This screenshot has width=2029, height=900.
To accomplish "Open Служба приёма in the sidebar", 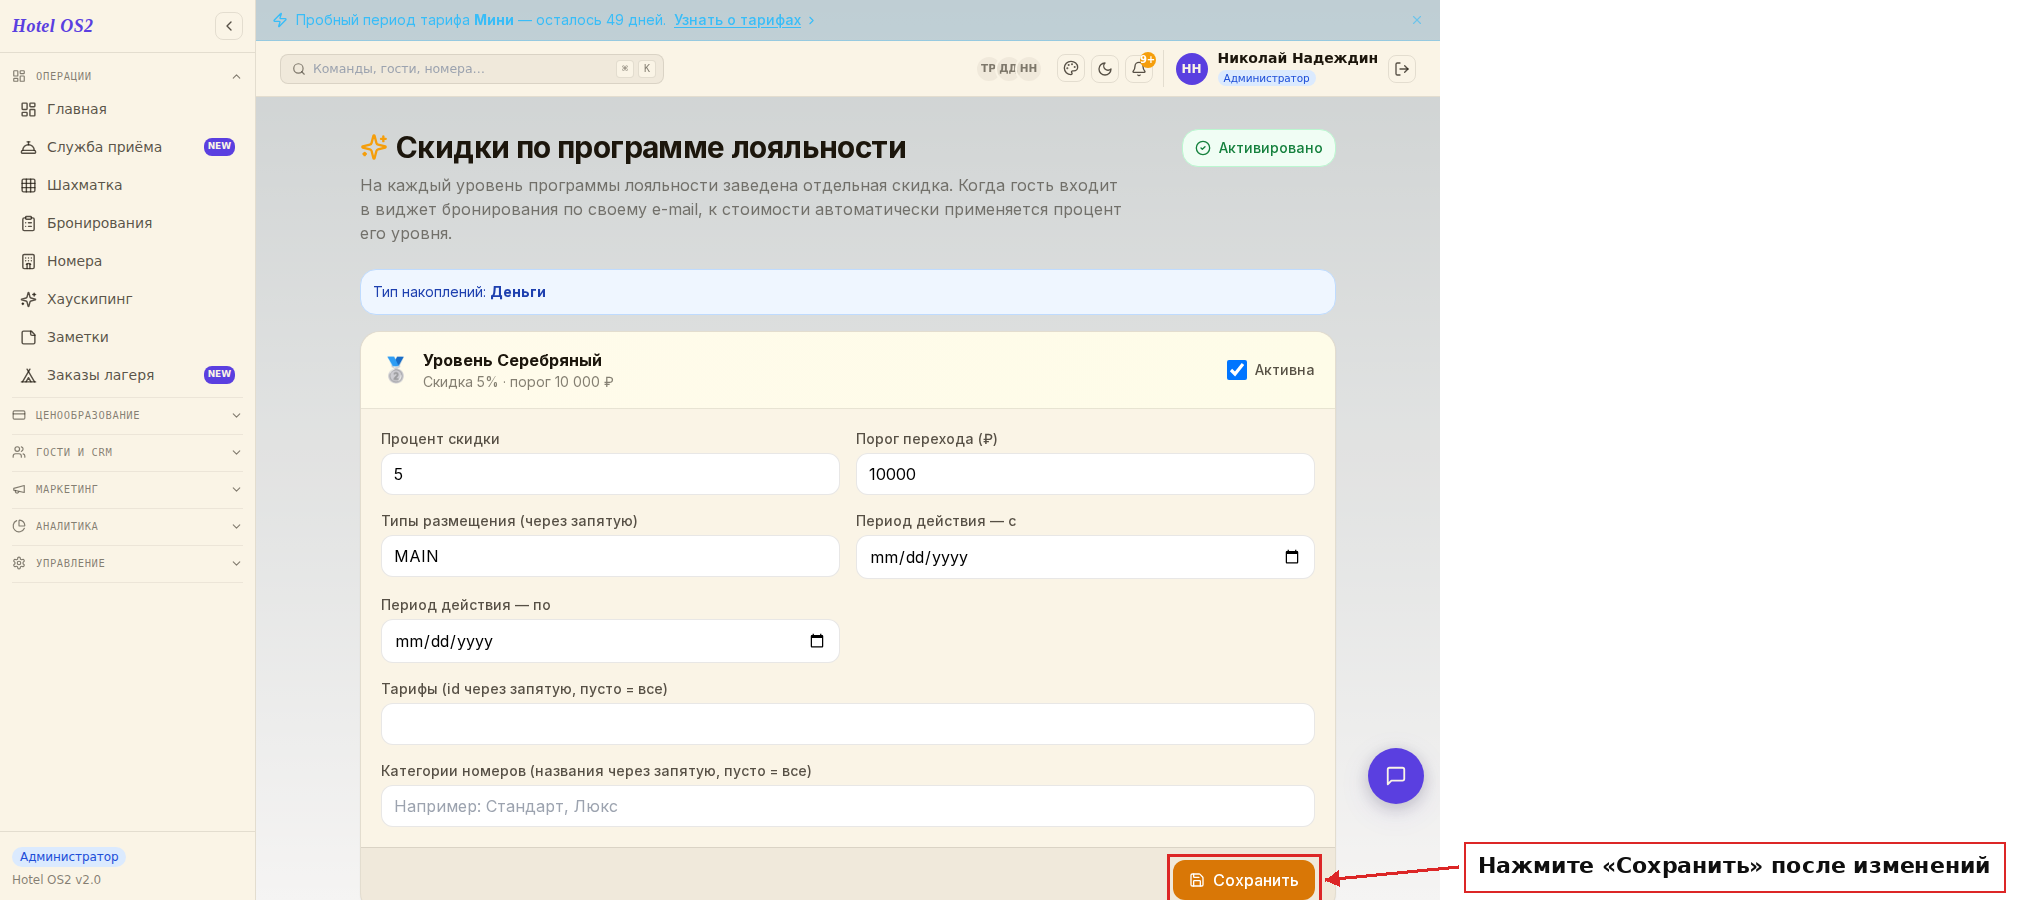I will click(x=127, y=147).
